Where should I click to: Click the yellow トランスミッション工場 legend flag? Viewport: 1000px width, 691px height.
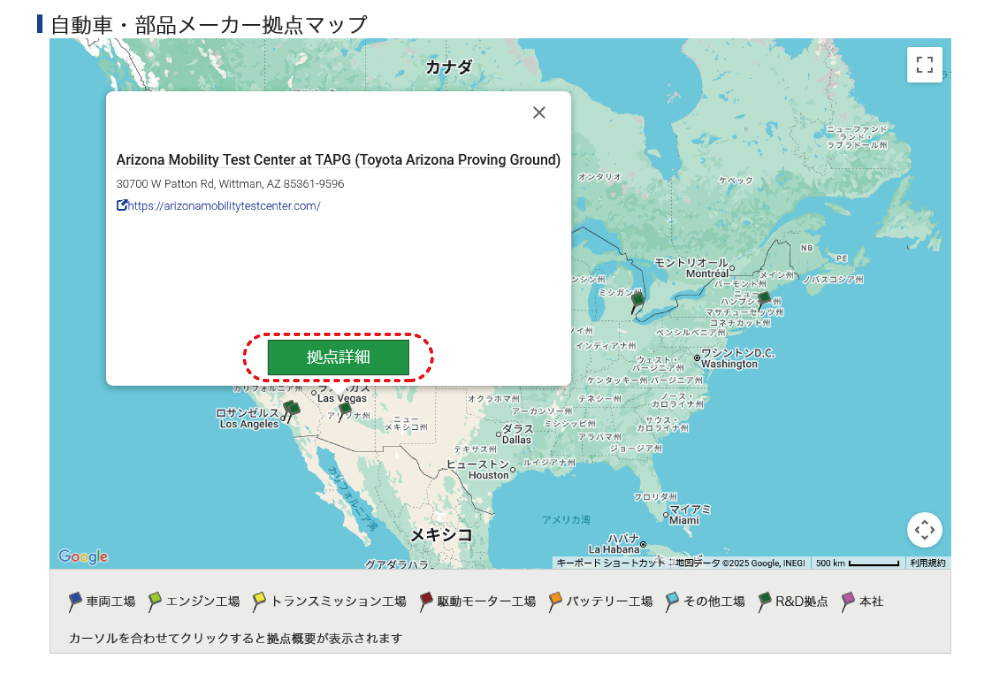(259, 601)
